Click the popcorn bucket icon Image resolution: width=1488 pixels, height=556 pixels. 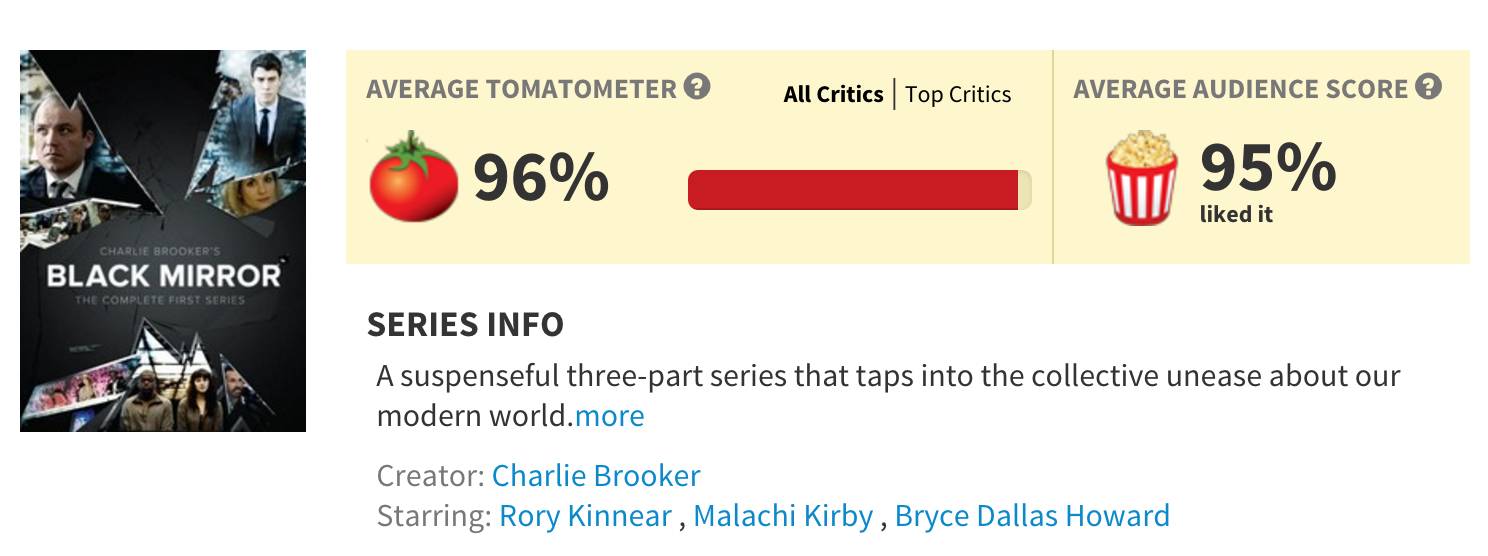click(1141, 180)
